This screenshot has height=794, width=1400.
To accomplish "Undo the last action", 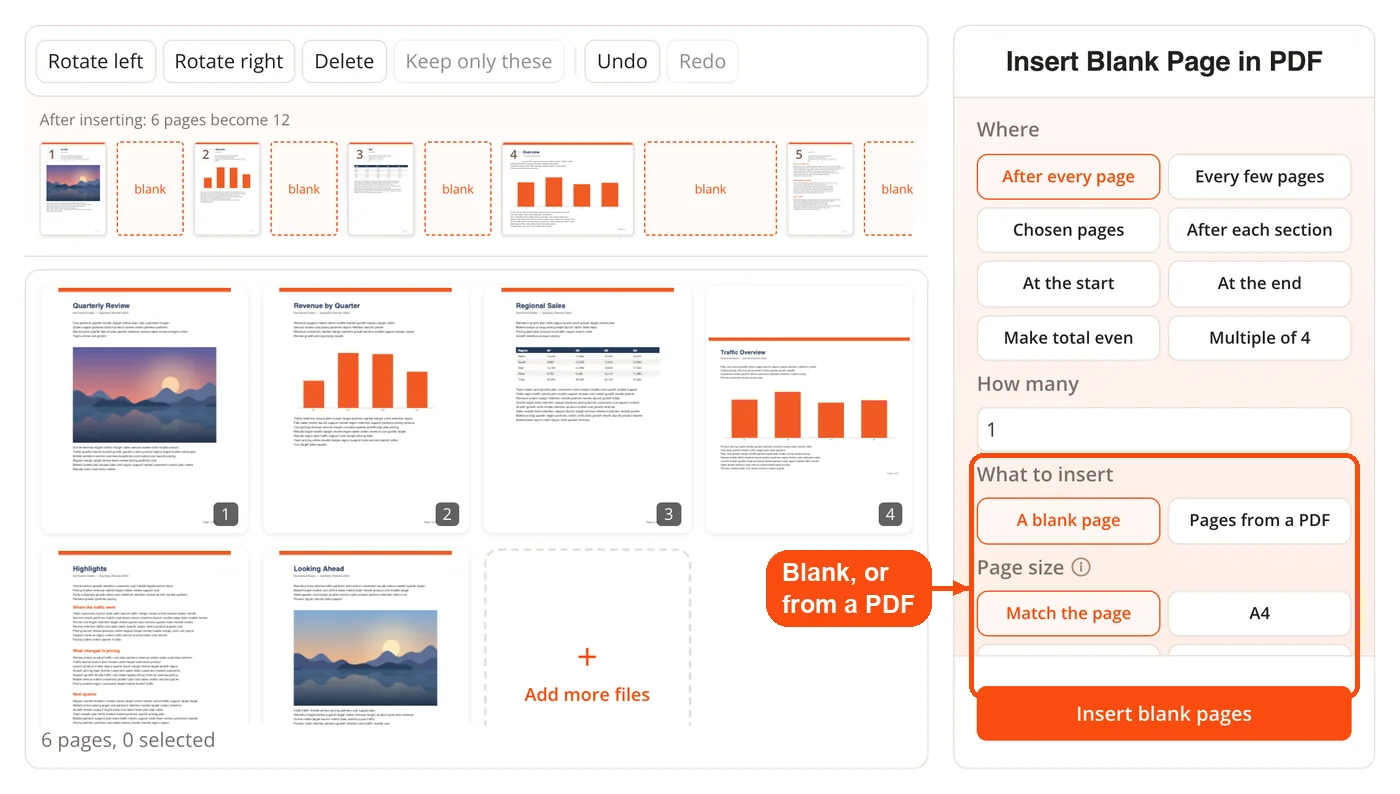I will click(622, 61).
